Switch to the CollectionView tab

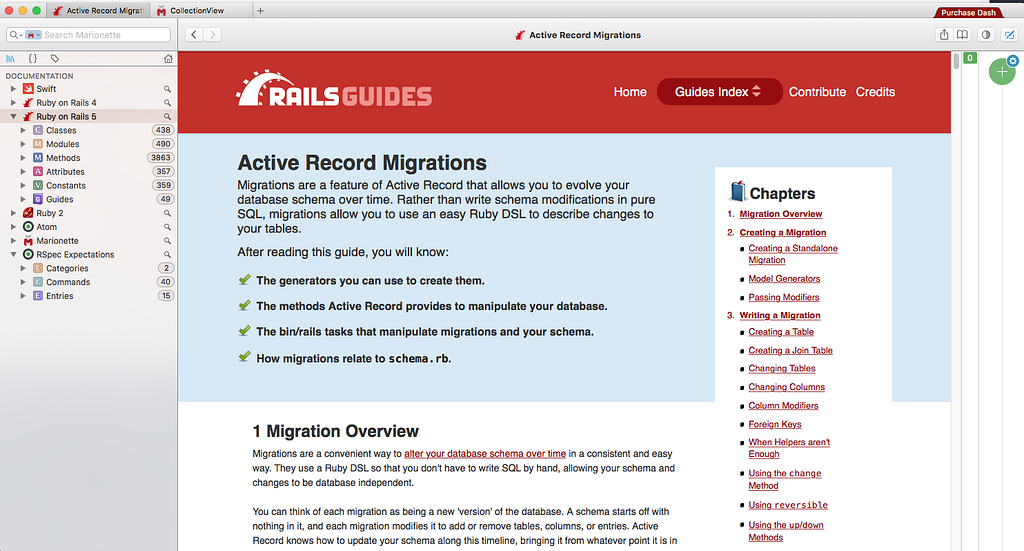201,10
